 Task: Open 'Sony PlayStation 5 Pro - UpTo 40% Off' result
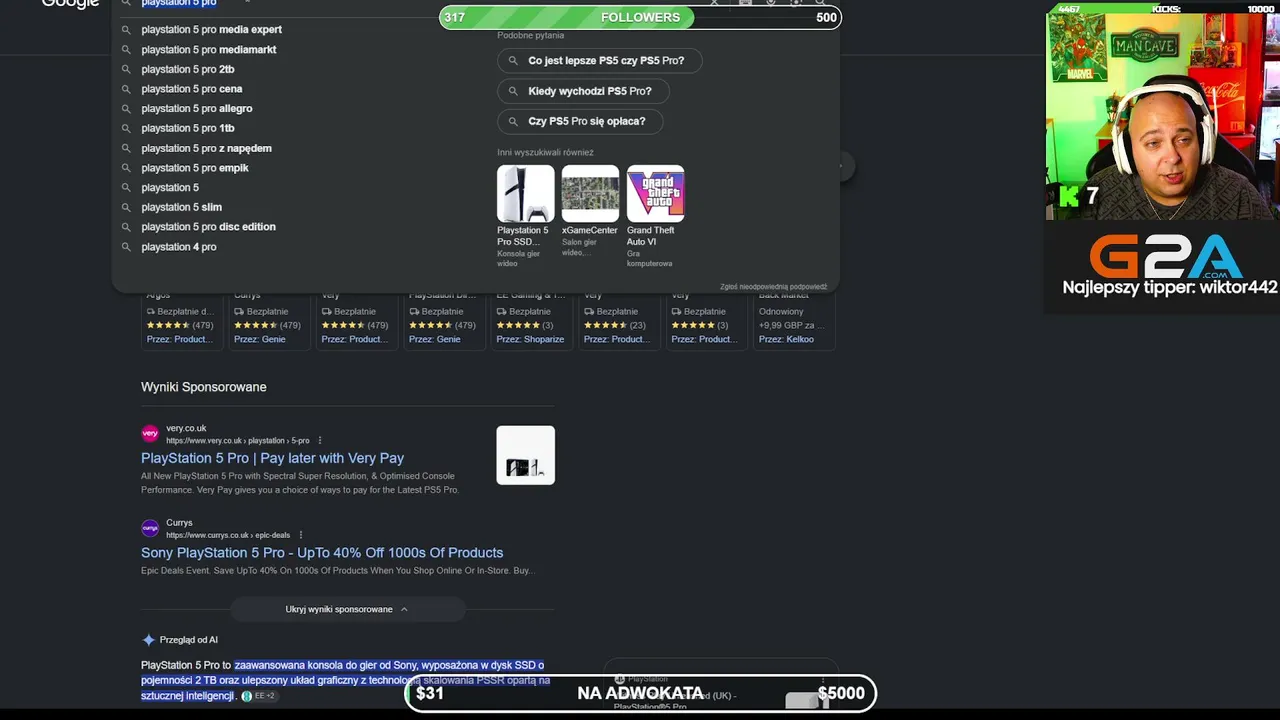coord(322,553)
